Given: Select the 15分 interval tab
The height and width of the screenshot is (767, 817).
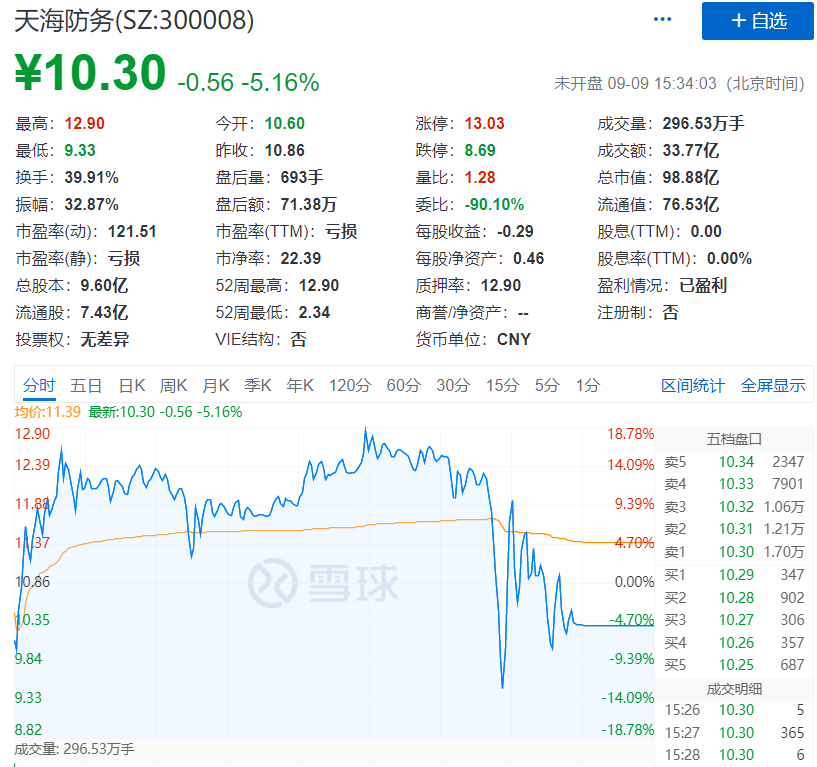Looking at the screenshot, I should pos(503,386).
